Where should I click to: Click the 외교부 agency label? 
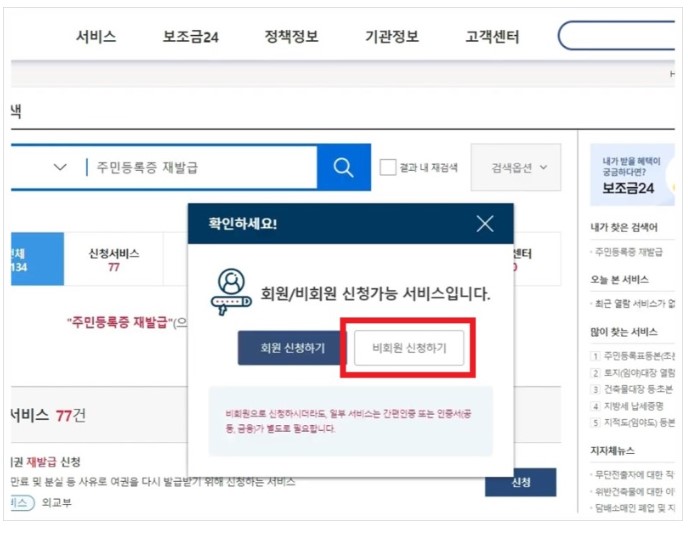pyautogui.click(x=57, y=503)
